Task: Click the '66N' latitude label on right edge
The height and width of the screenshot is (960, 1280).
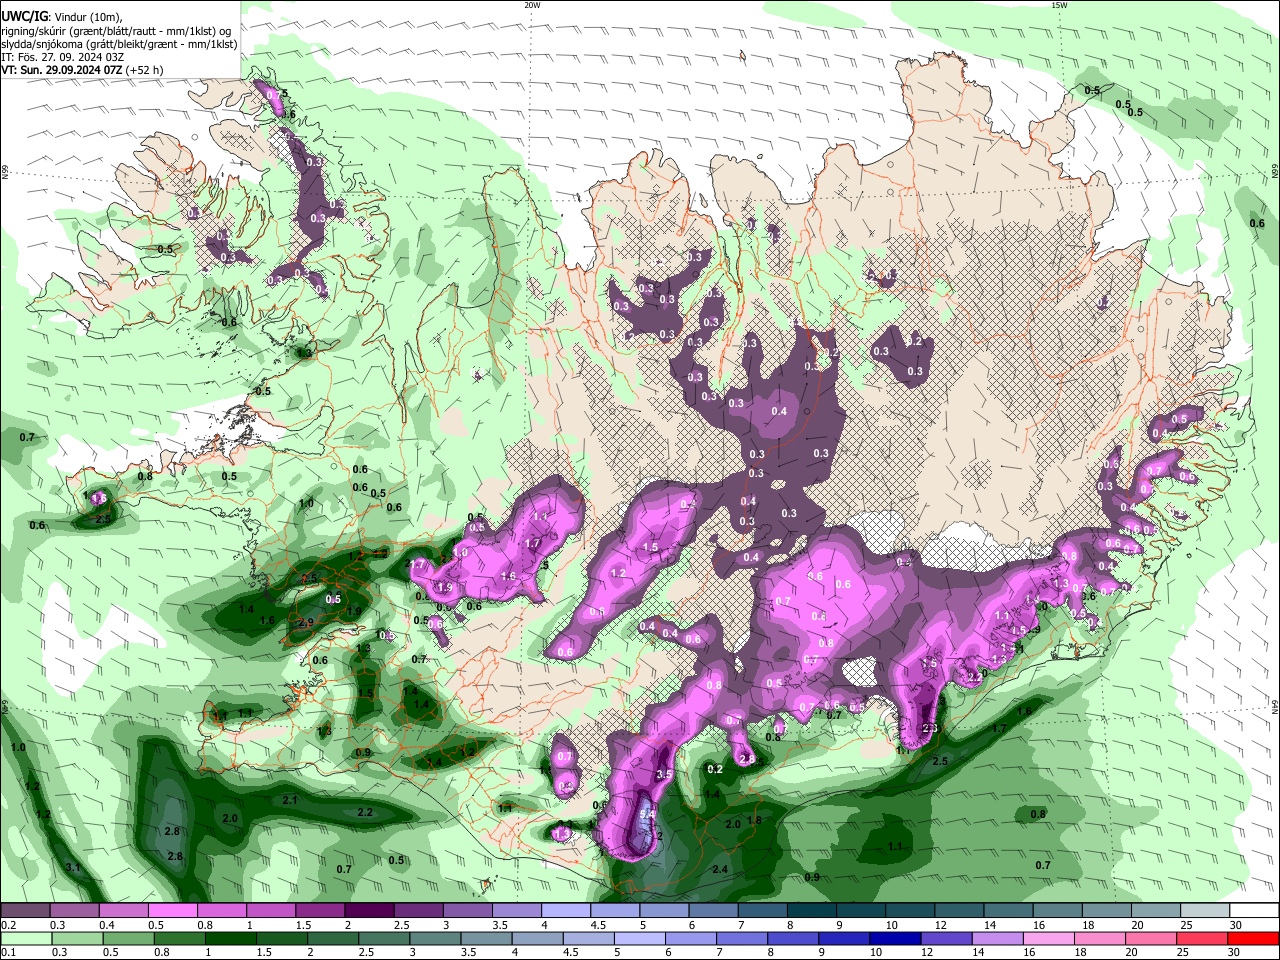Action: tap(1275, 173)
